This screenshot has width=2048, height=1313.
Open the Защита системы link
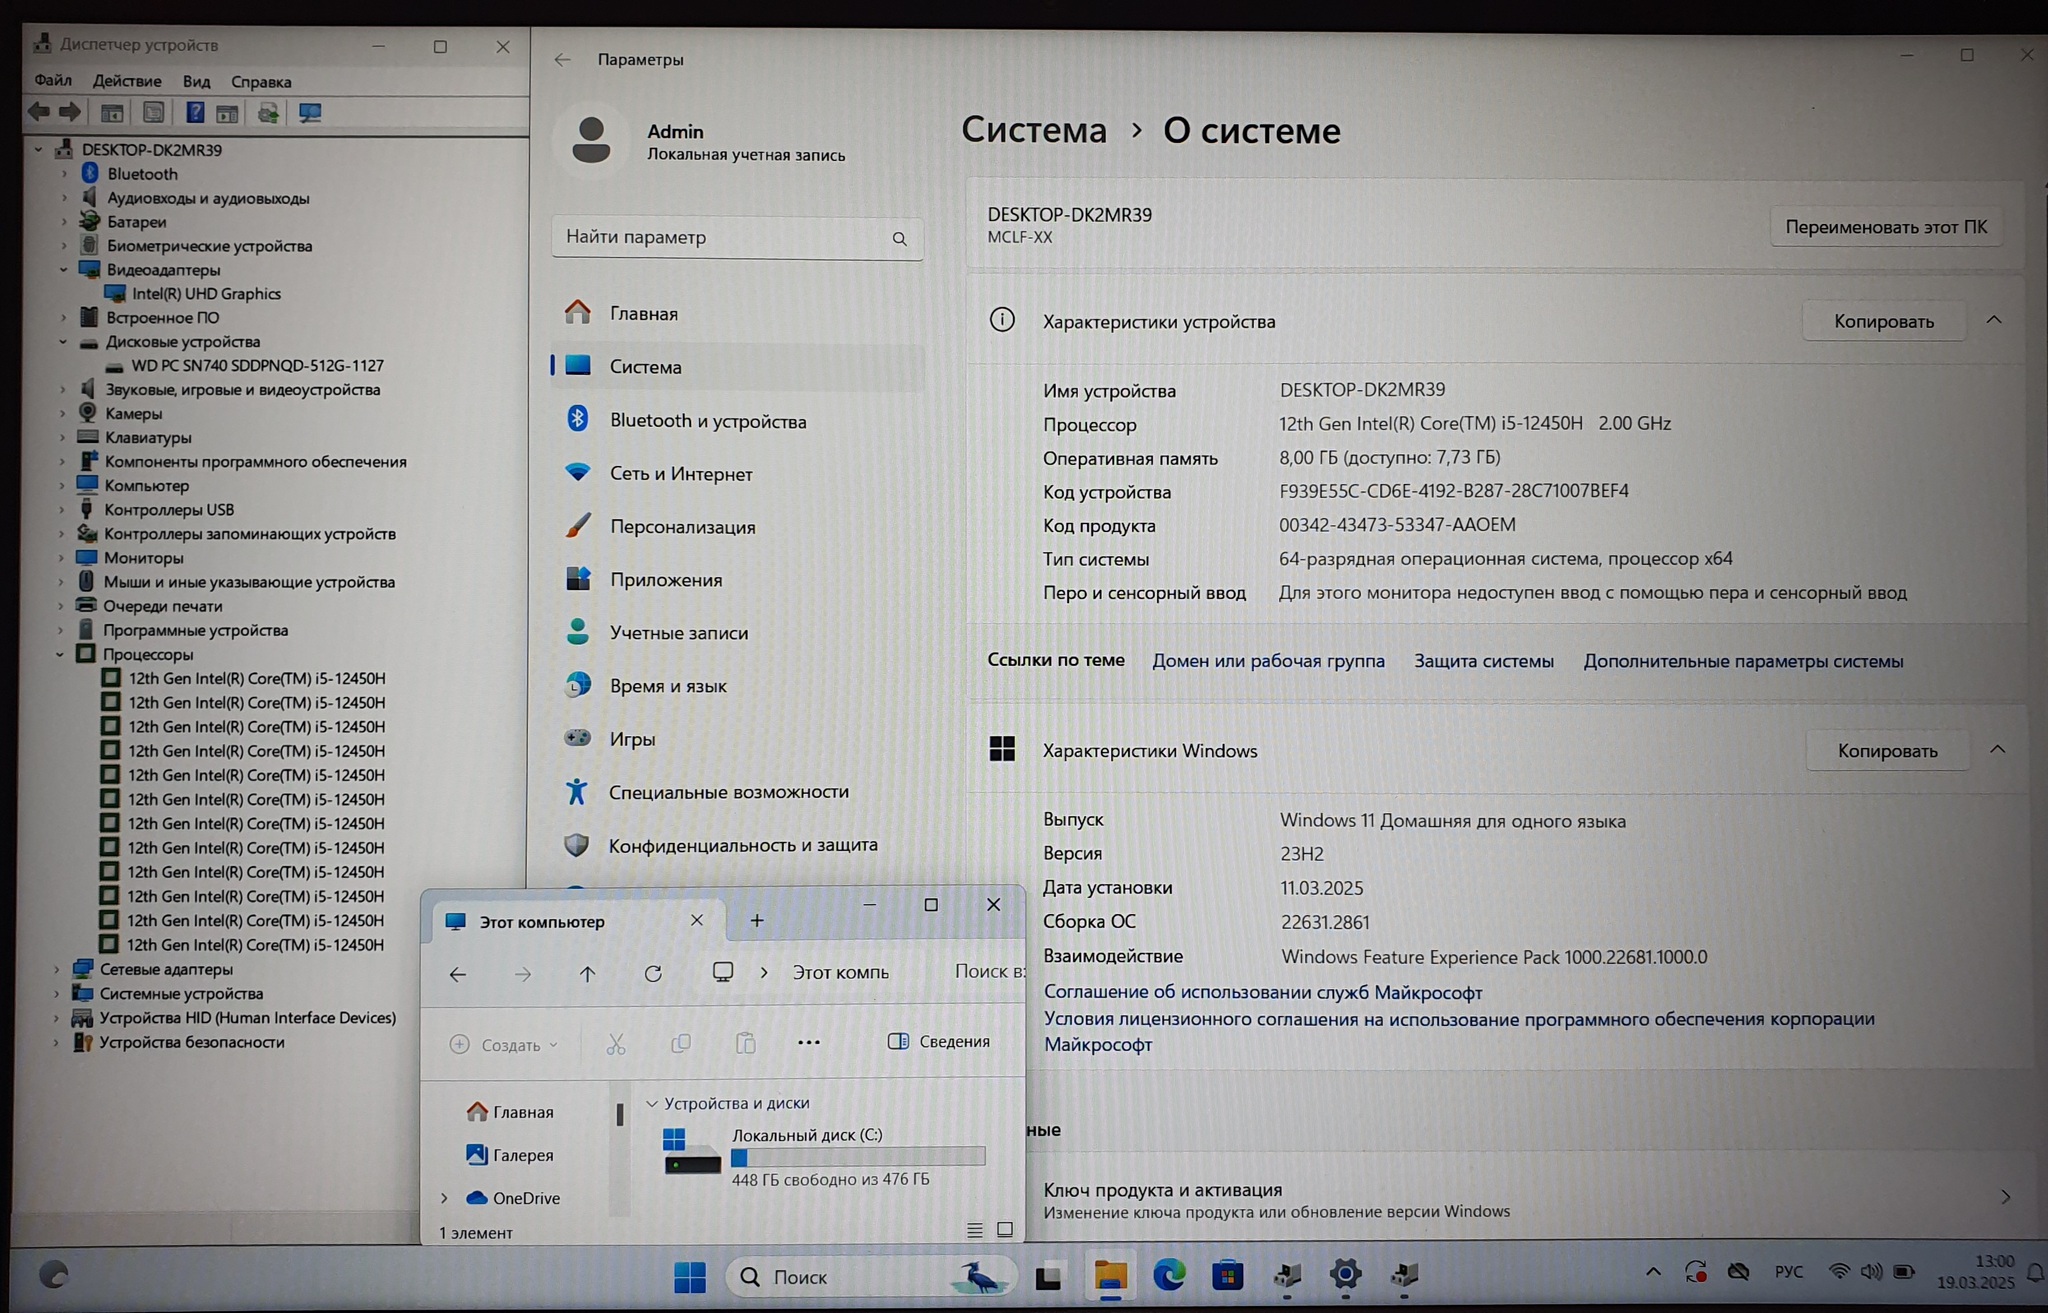pos(1483,661)
